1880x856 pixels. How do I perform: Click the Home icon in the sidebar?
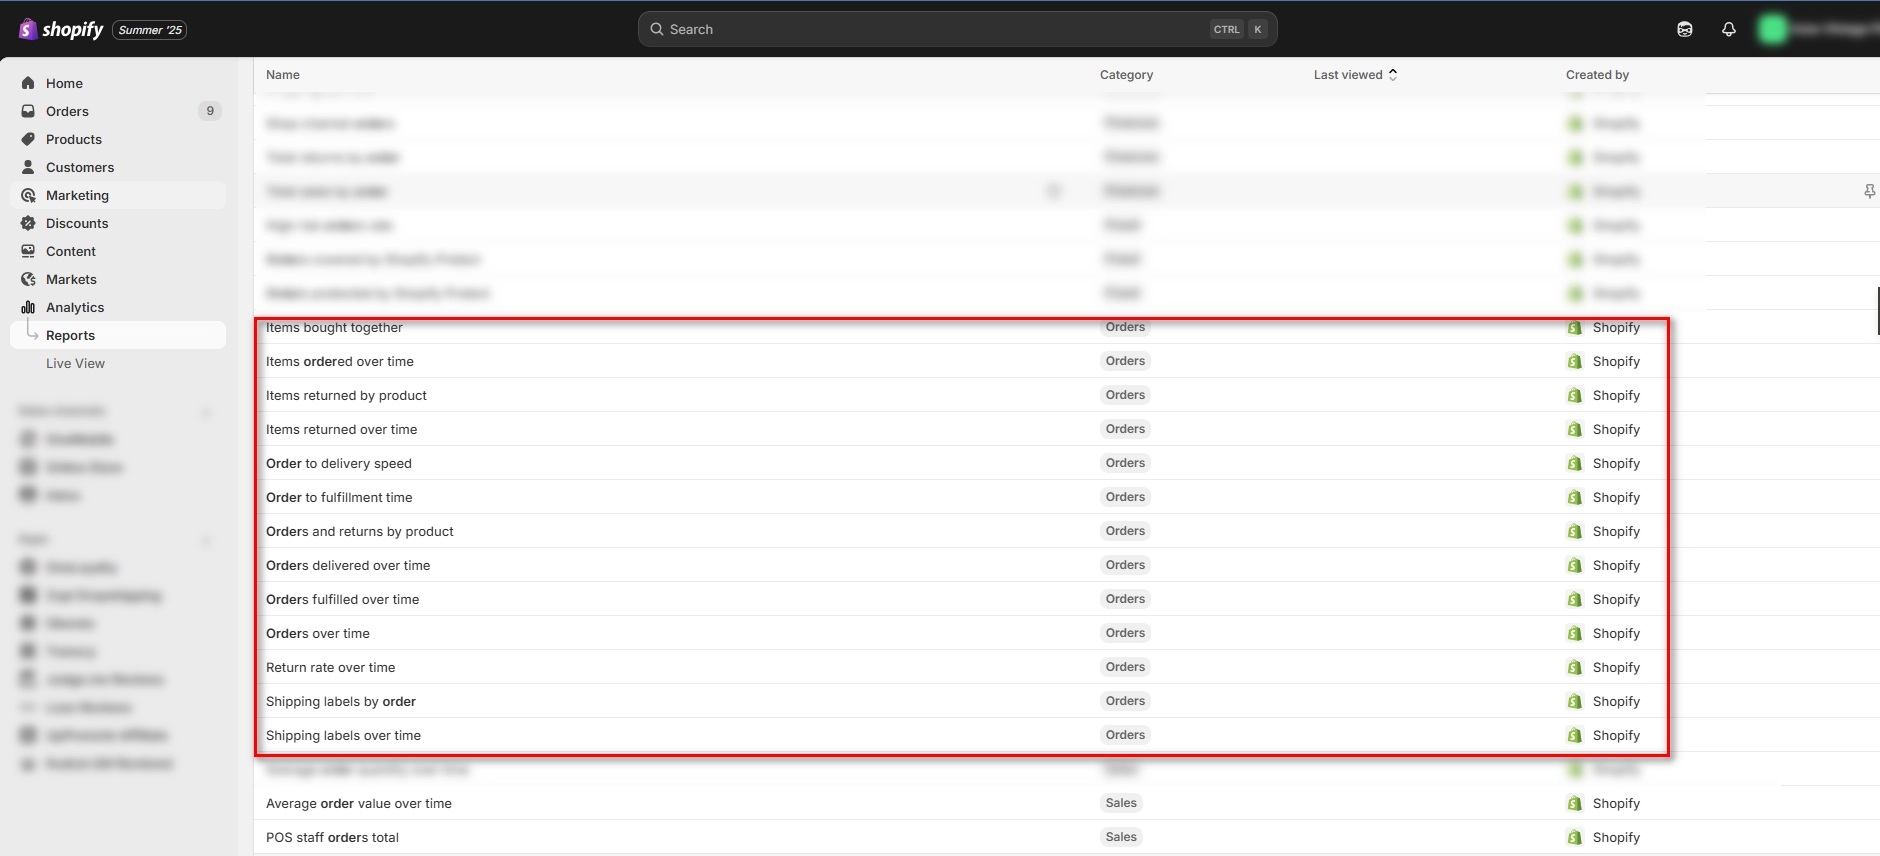(28, 83)
